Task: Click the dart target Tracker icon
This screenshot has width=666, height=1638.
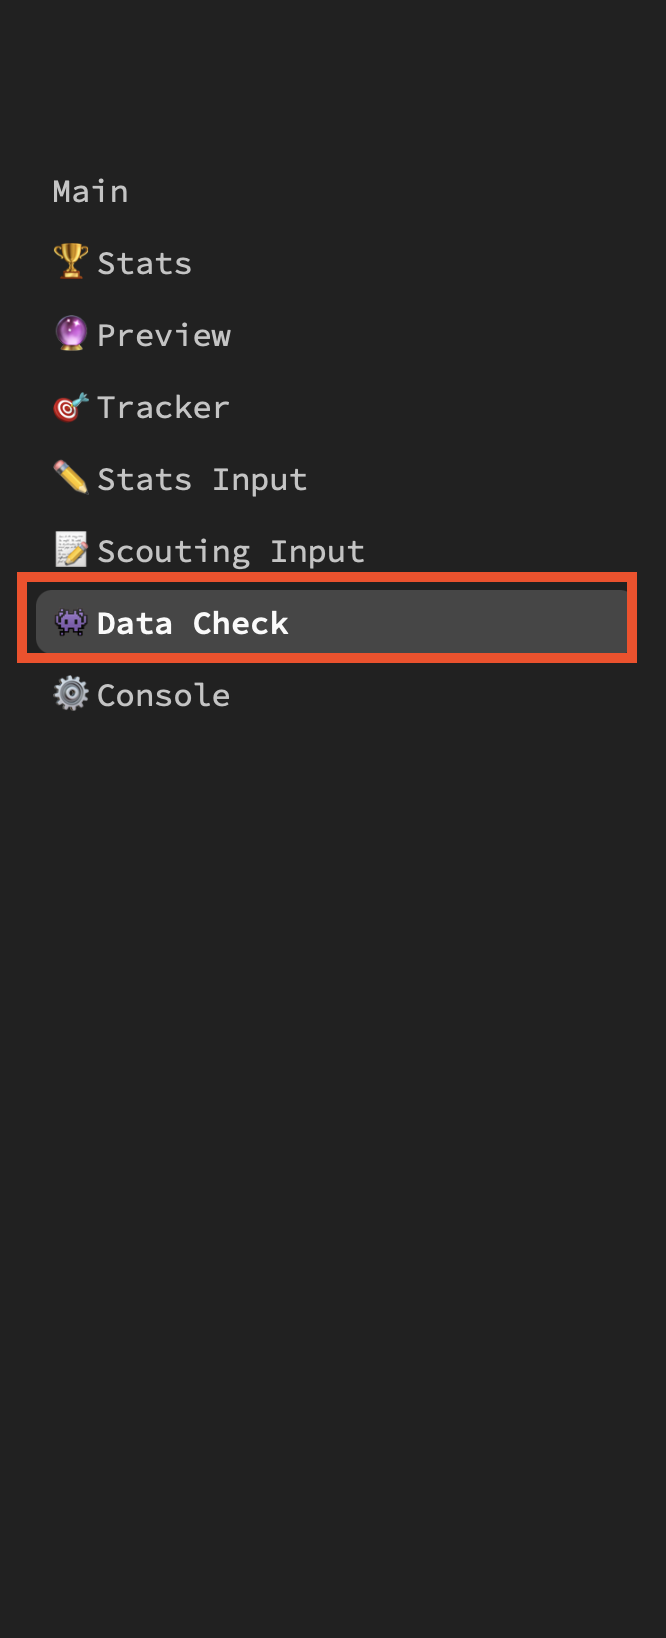Action: (x=70, y=407)
